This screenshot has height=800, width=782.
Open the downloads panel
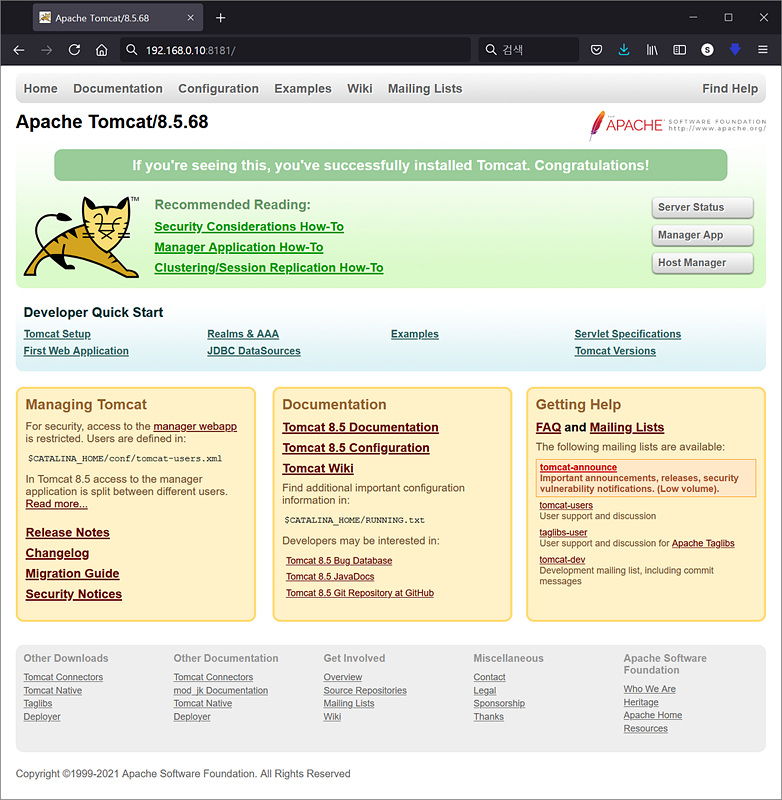[624, 50]
